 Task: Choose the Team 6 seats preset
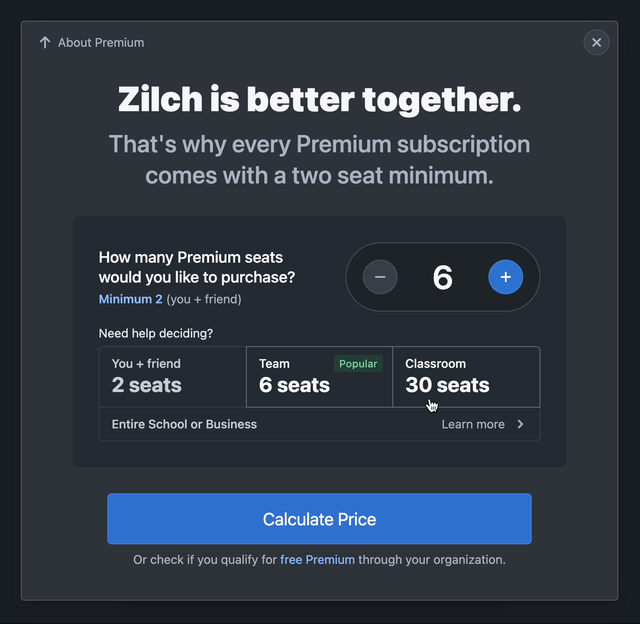(x=319, y=377)
